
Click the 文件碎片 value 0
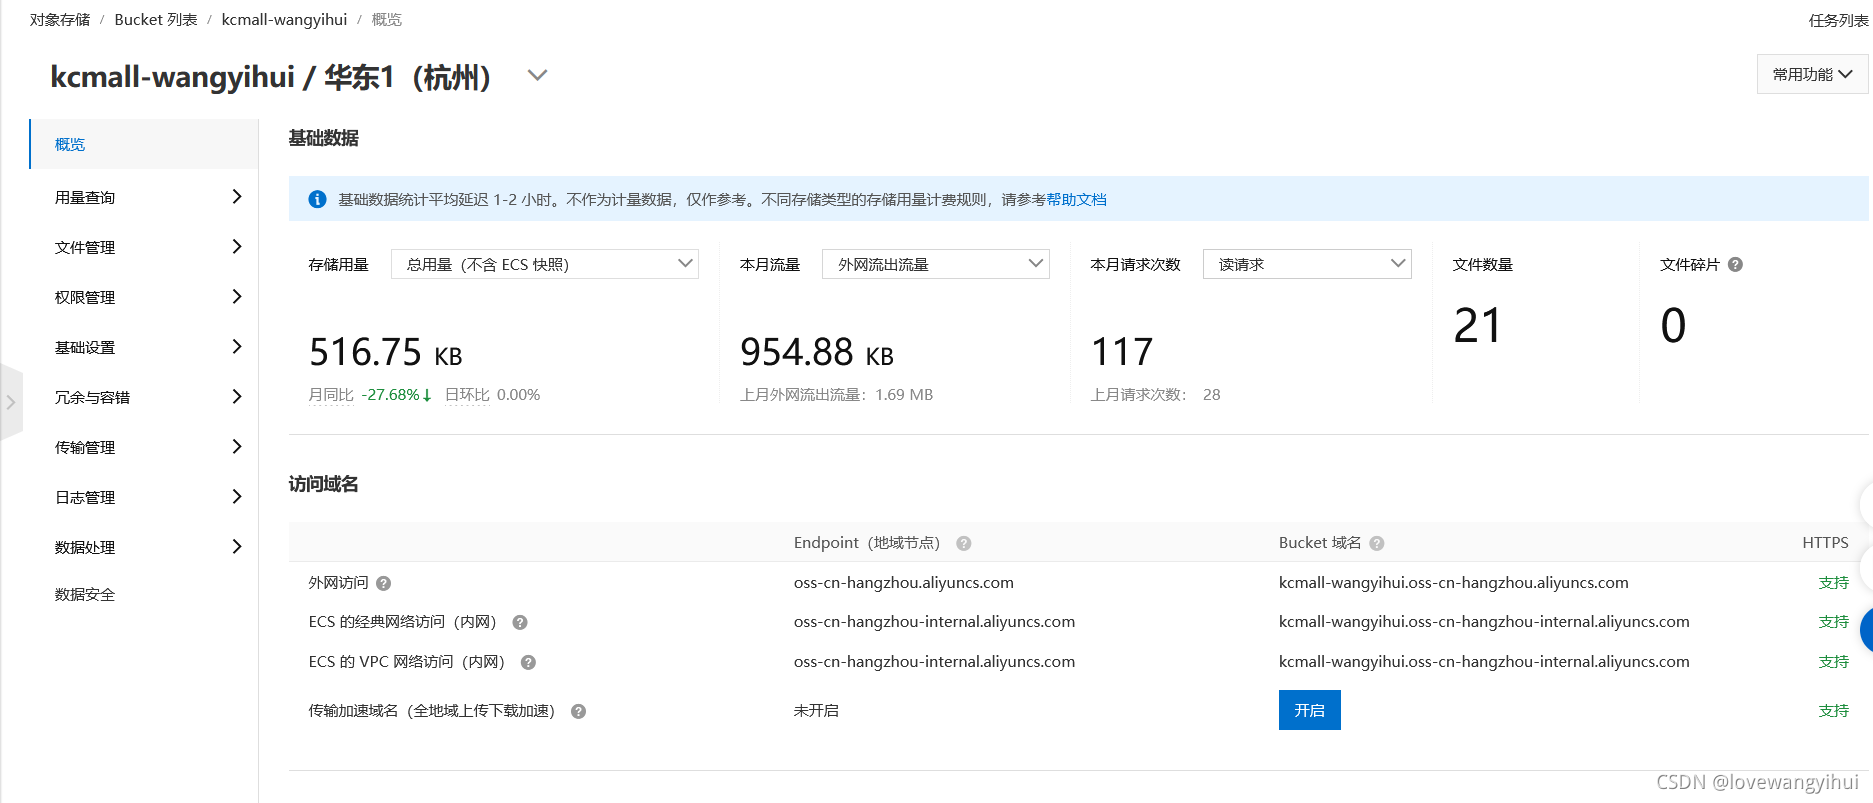point(1673,325)
